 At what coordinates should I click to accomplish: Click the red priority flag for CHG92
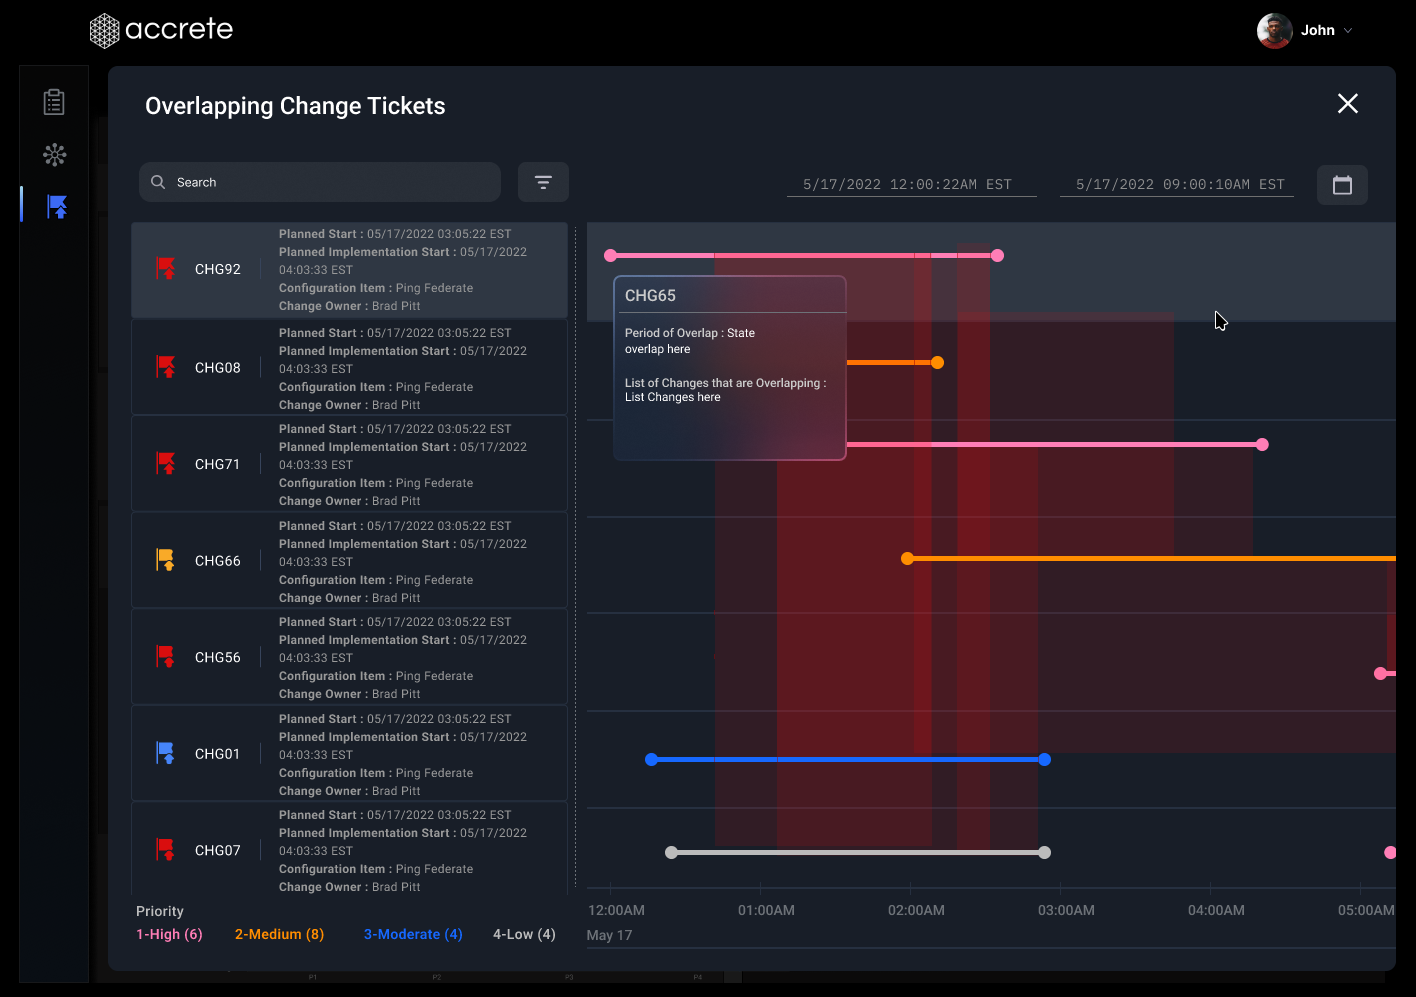[x=166, y=269]
